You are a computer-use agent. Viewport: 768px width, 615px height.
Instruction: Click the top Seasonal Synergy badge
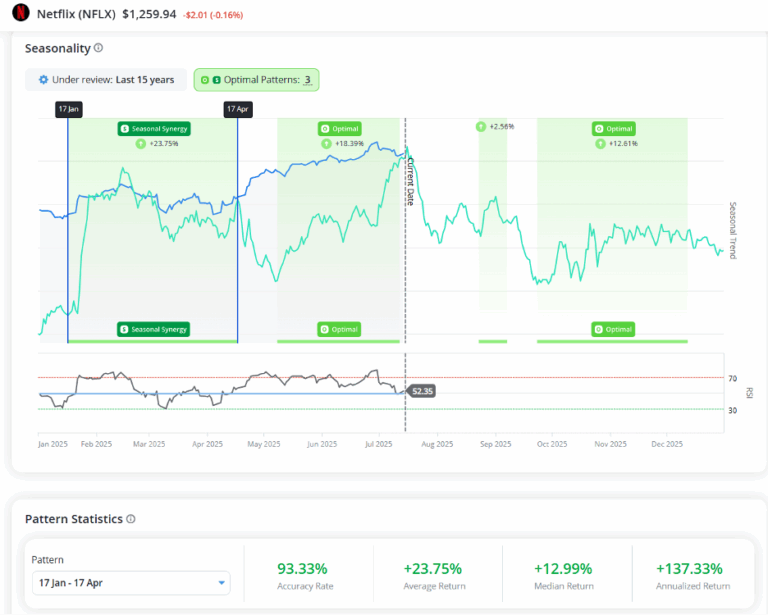pos(154,129)
